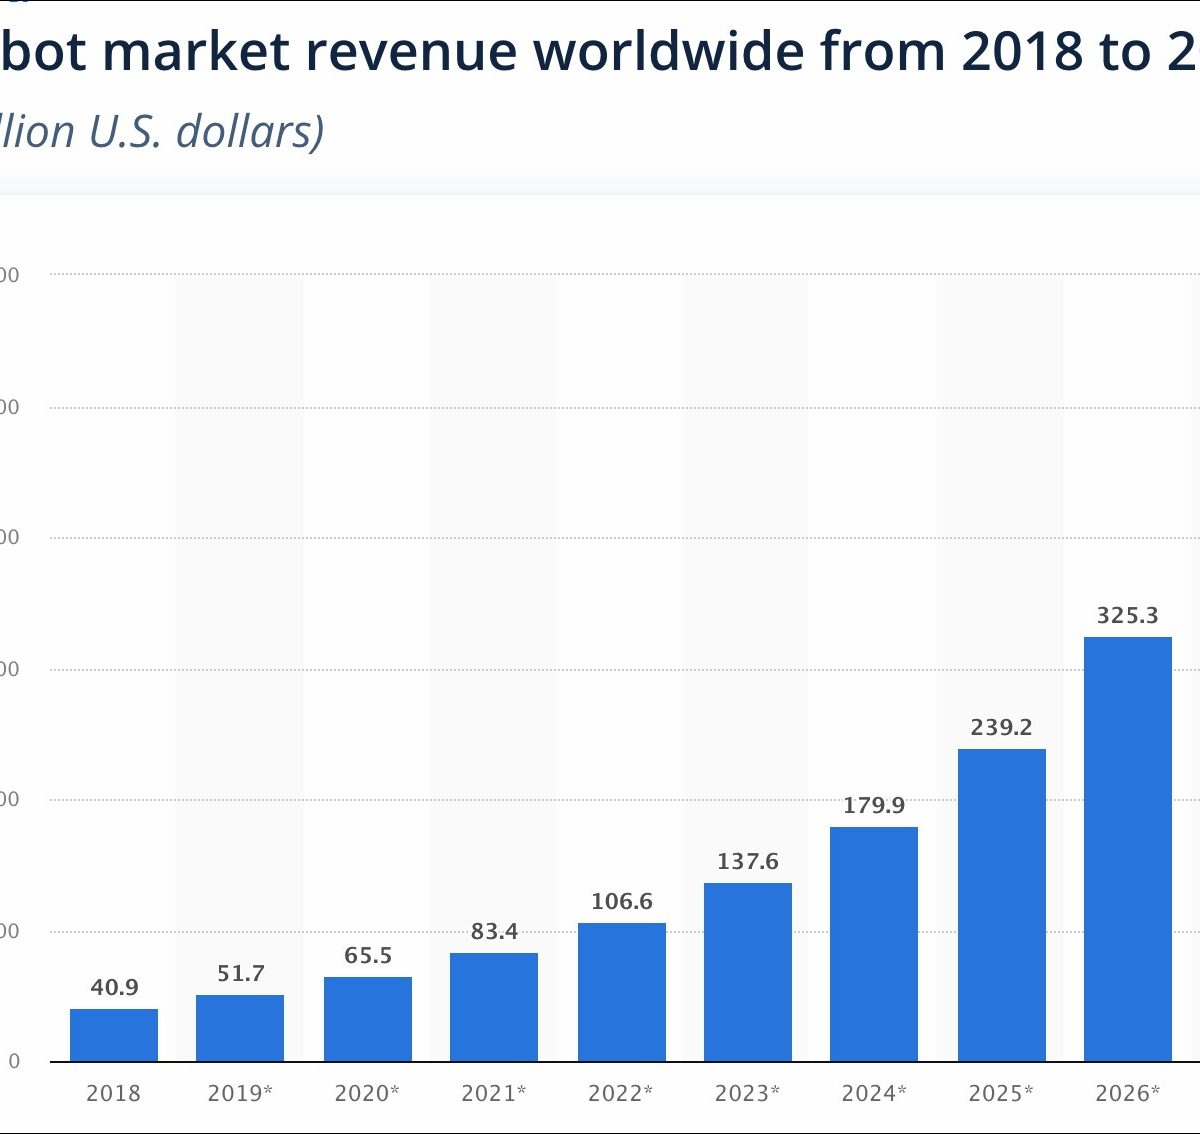Select the 40.9 data label

[114, 987]
